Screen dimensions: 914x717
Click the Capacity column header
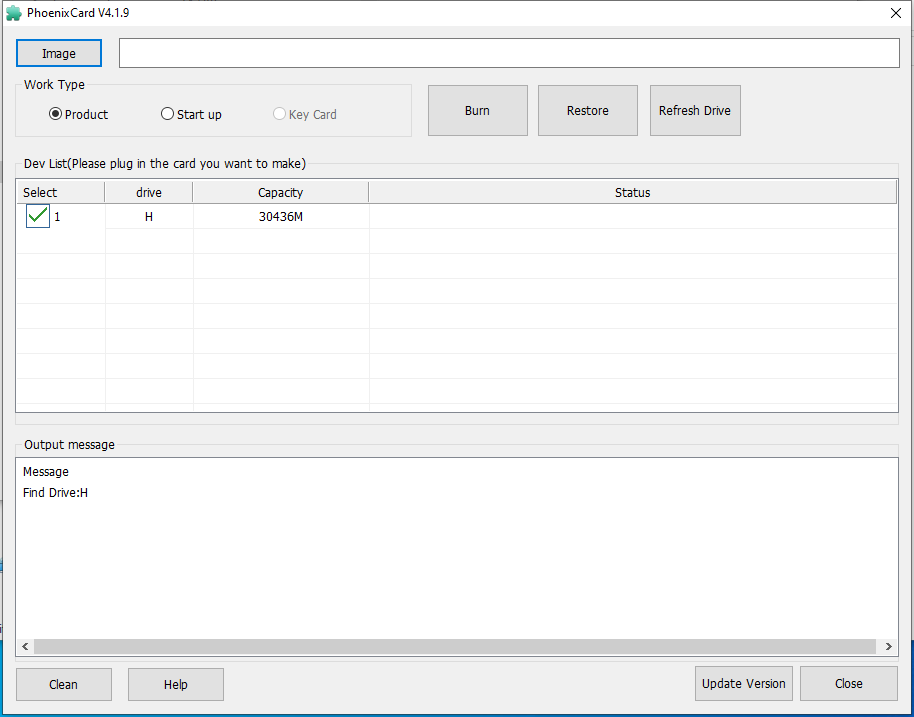(x=280, y=192)
